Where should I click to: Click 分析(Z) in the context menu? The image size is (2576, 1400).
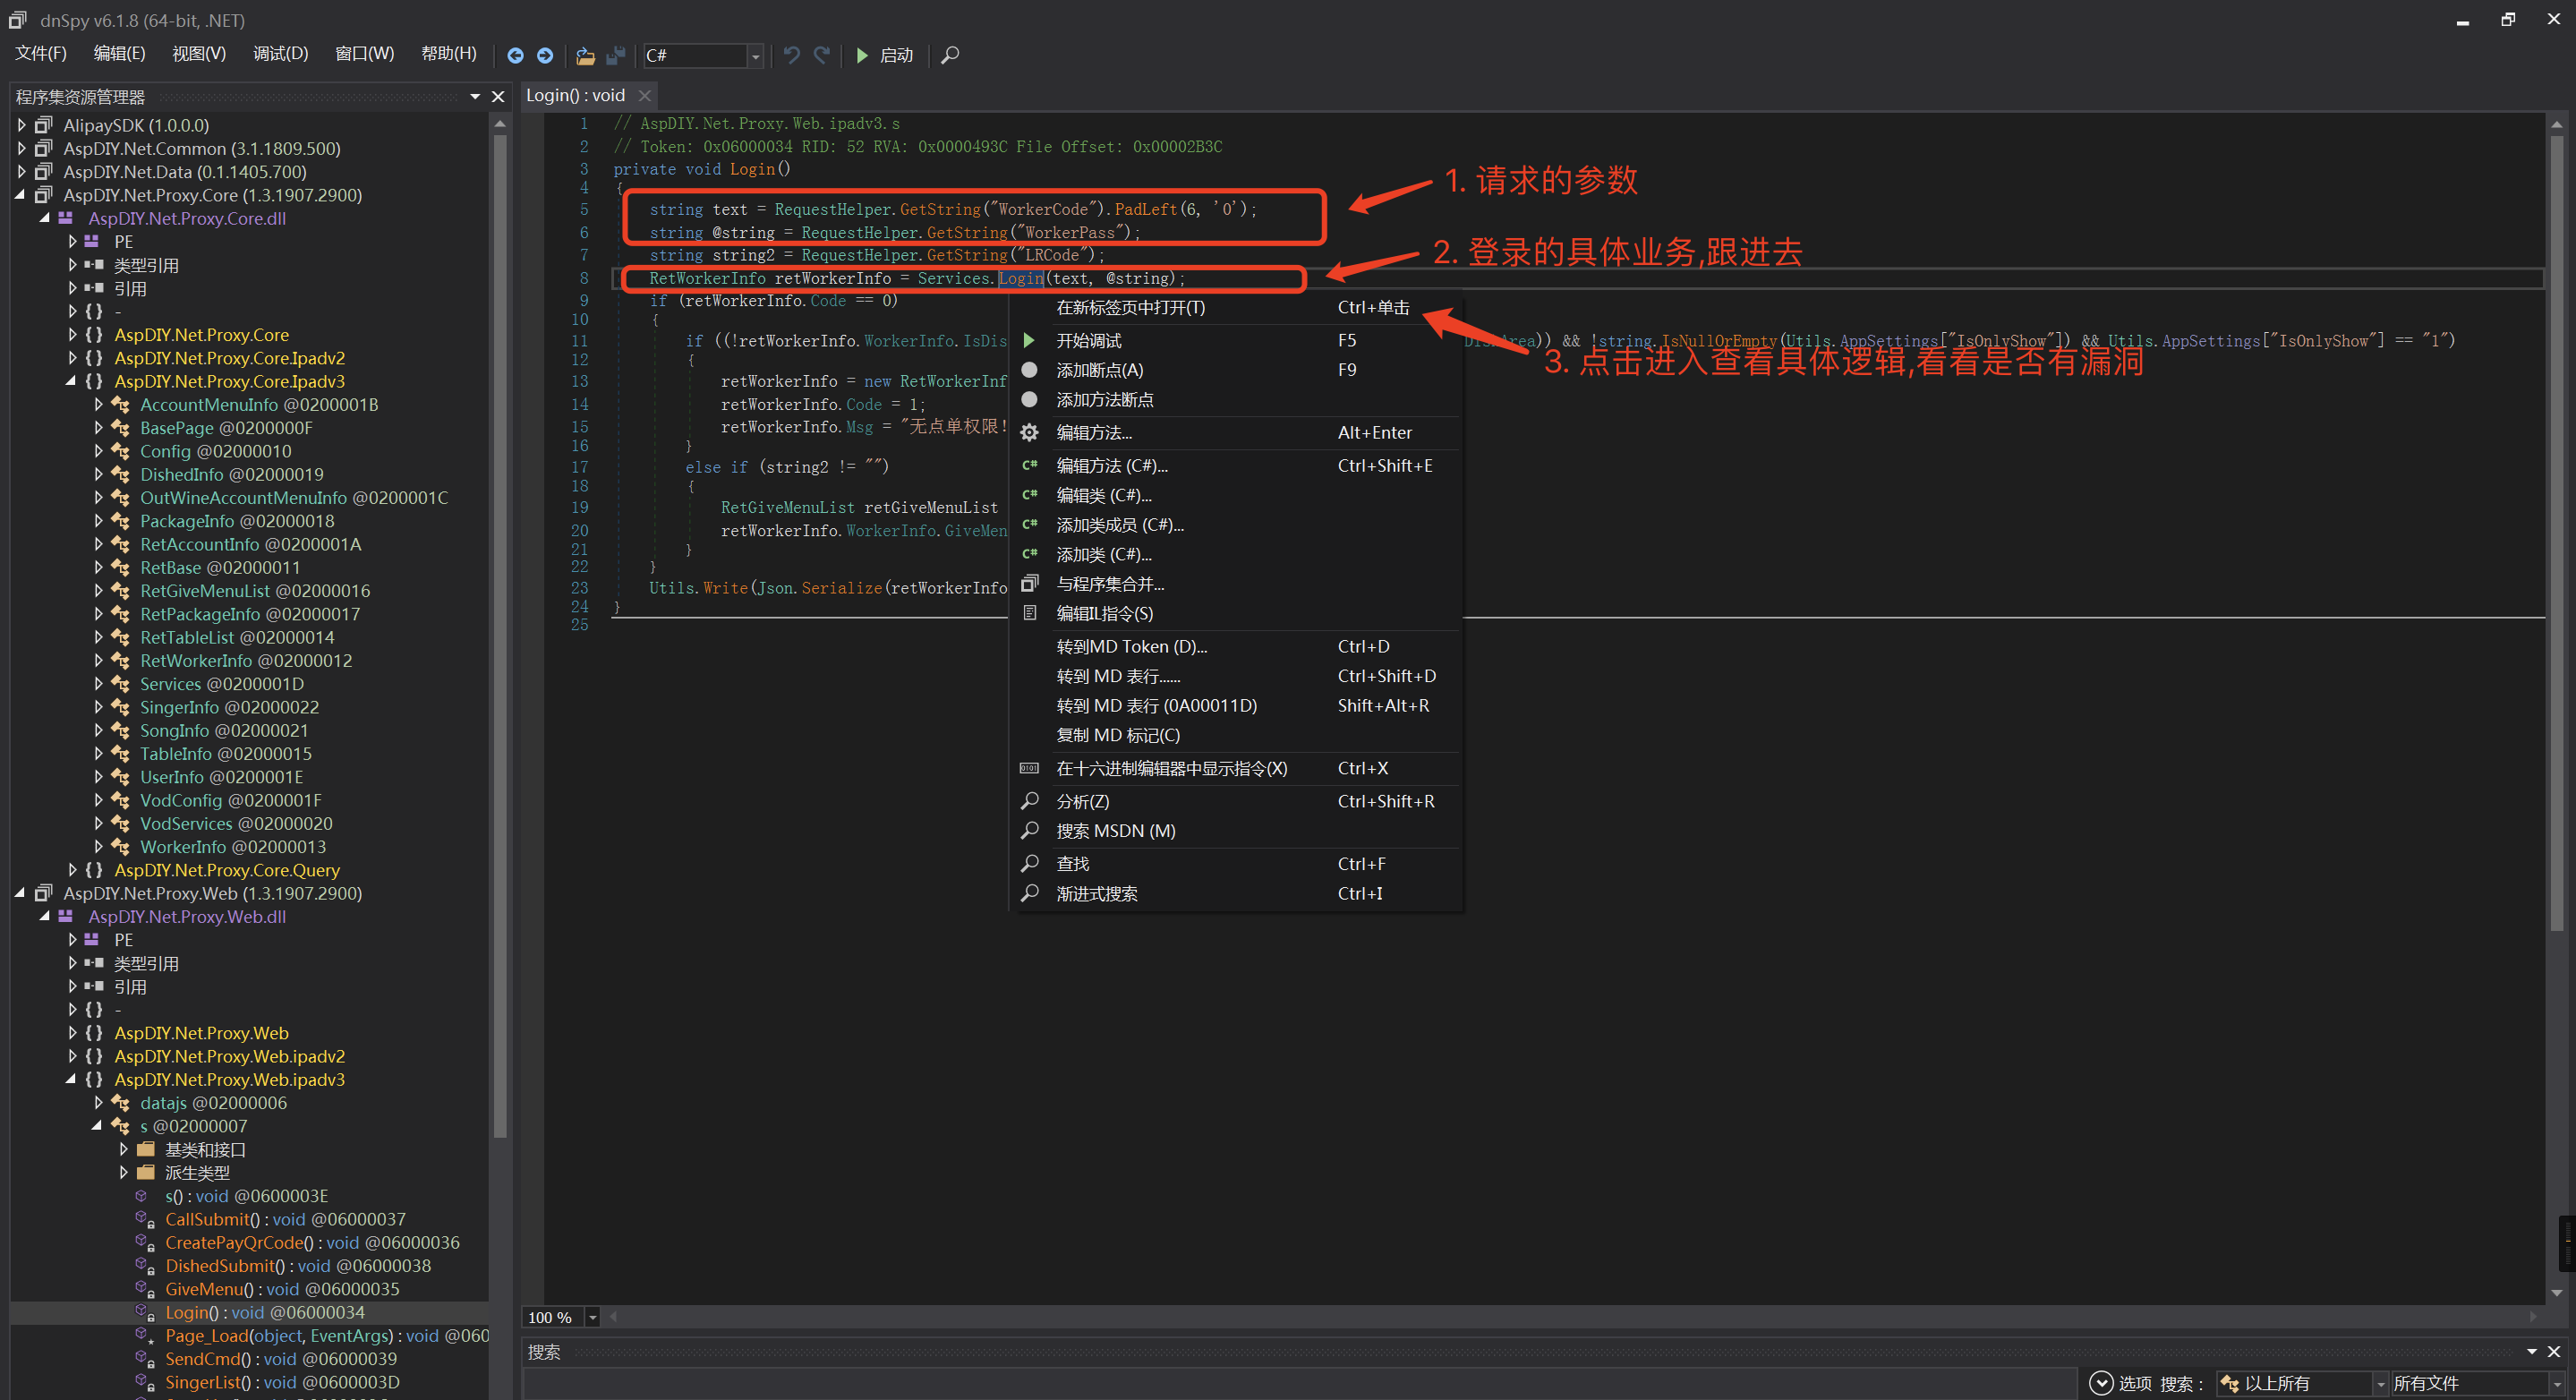(1082, 801)
